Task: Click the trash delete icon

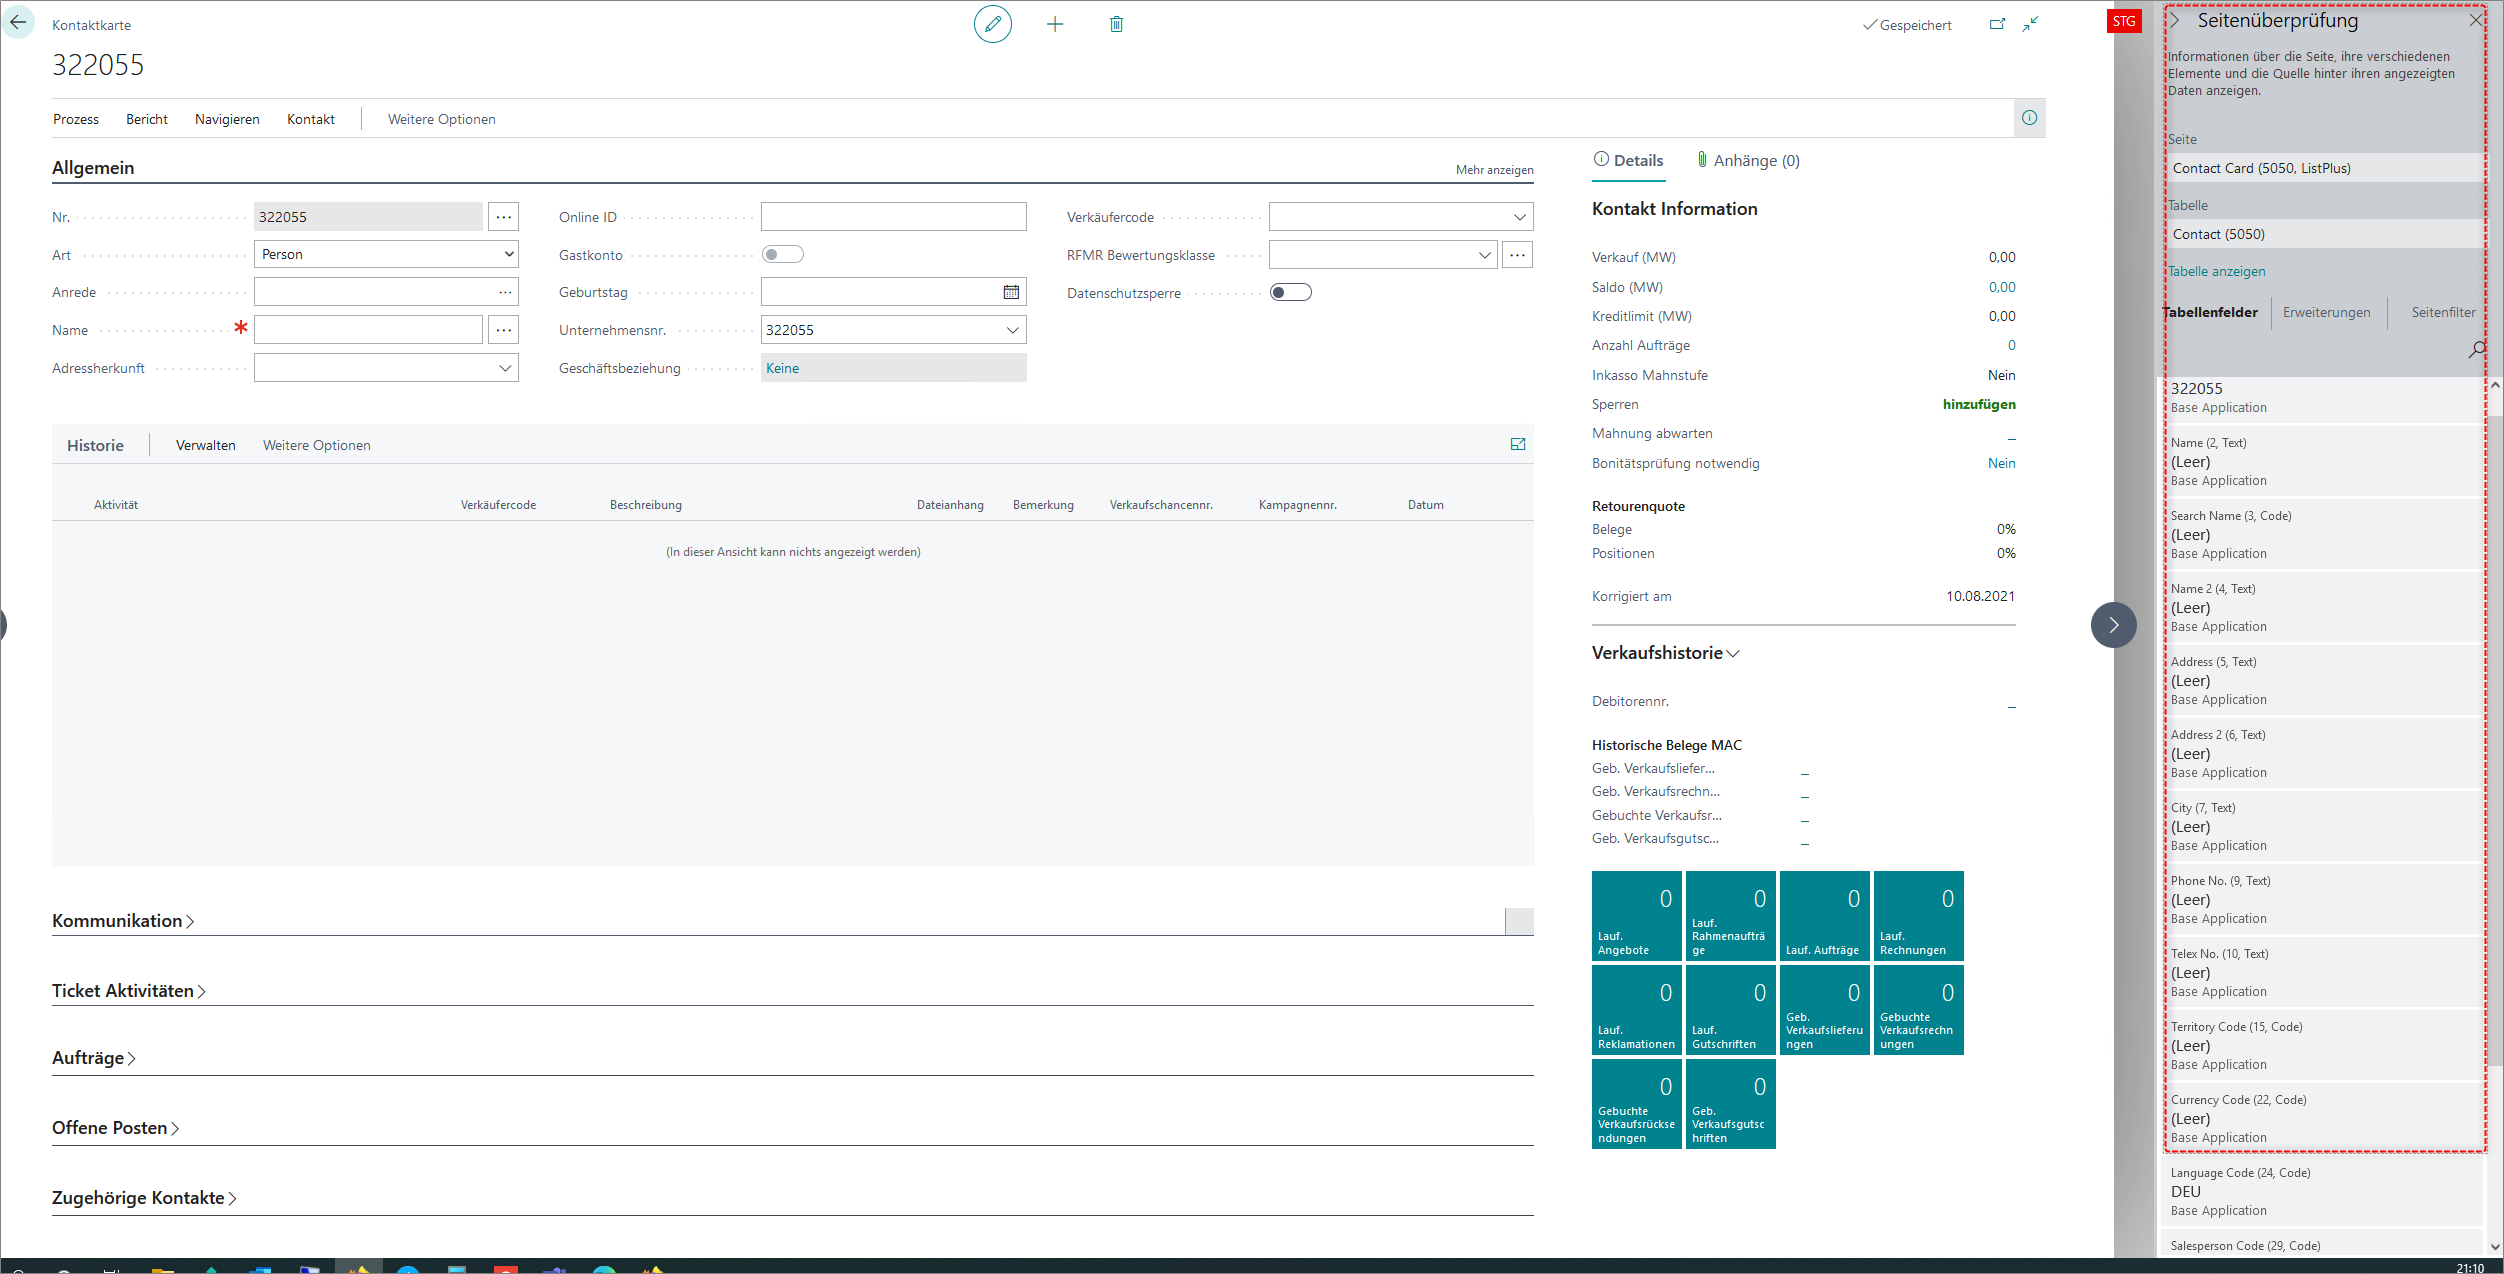Action: click(1116, 24)
